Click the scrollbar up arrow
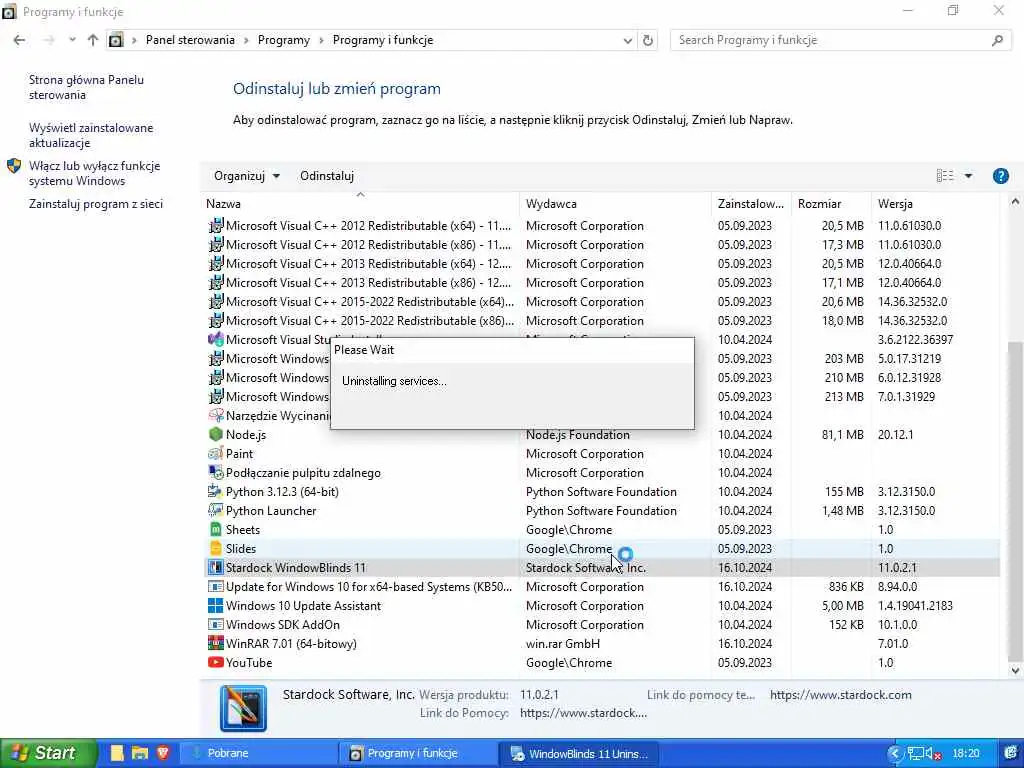The width and height of the screenshot is (1024, 768). [1015, 202]
